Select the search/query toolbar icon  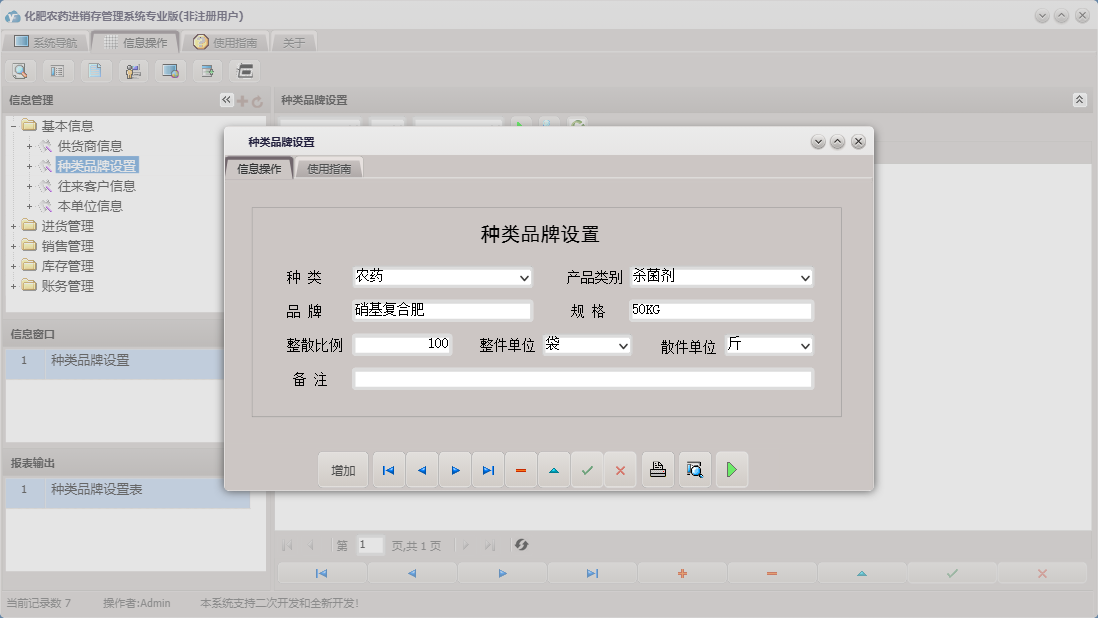(20, 71)
